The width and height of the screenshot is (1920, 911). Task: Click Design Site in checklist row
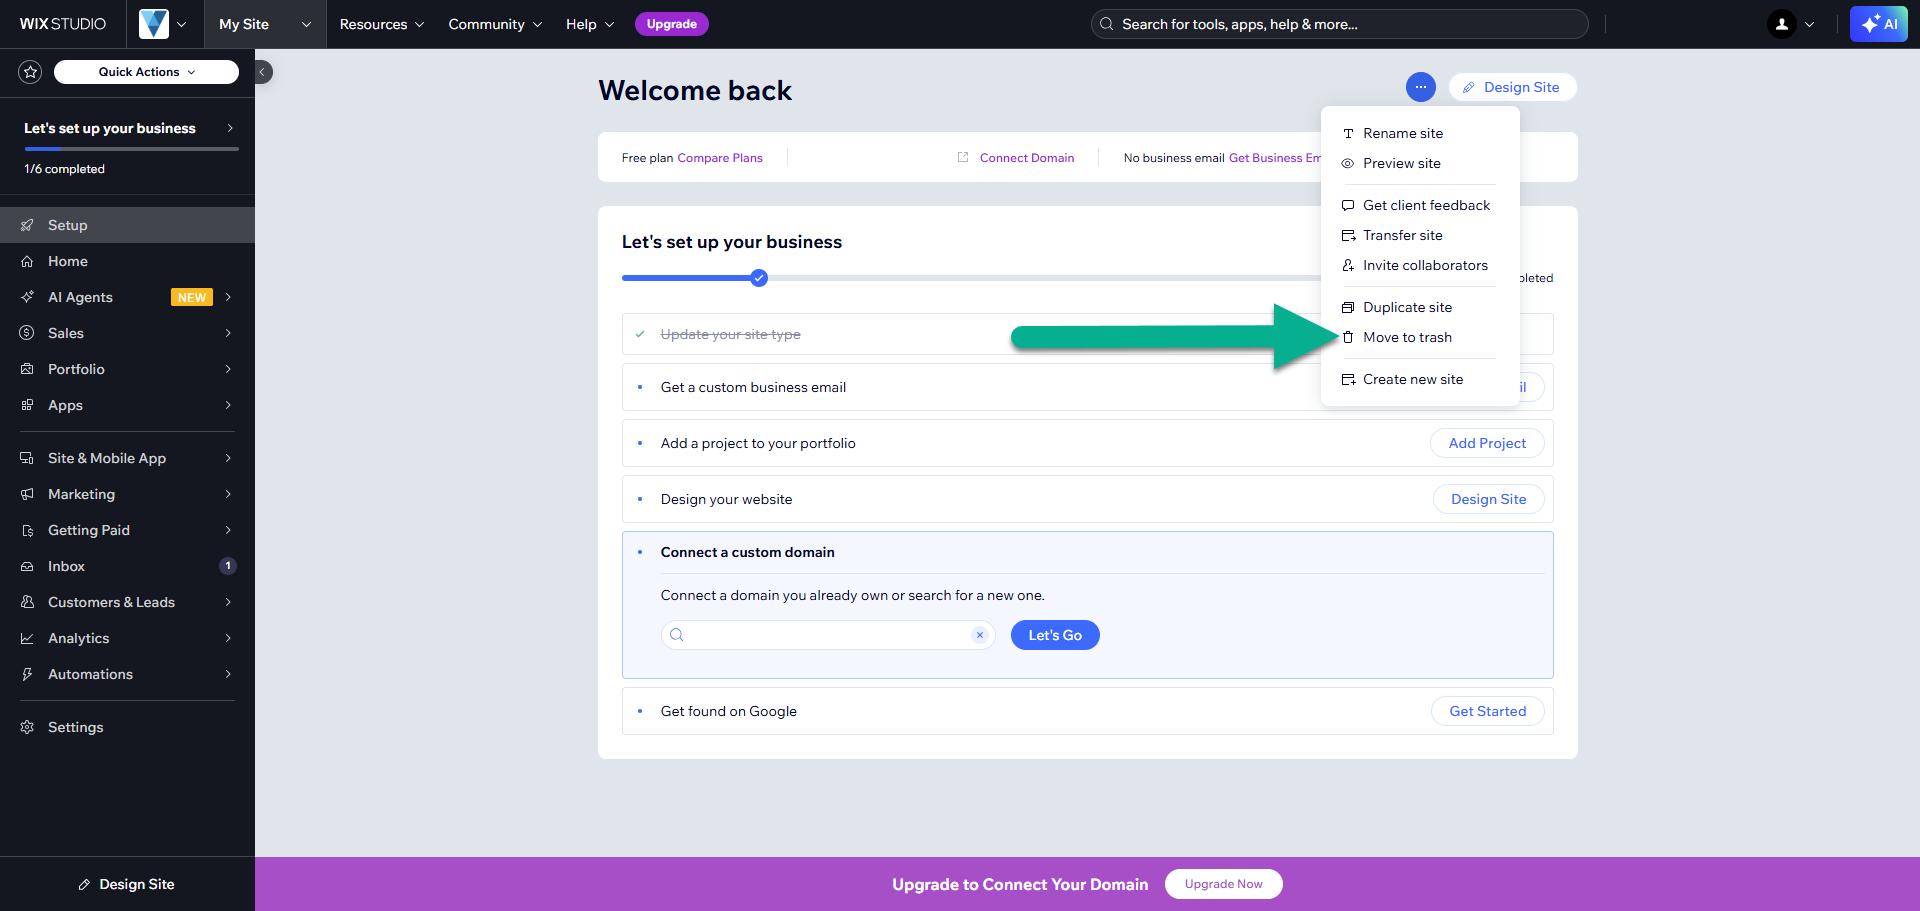pos(1488,499)
